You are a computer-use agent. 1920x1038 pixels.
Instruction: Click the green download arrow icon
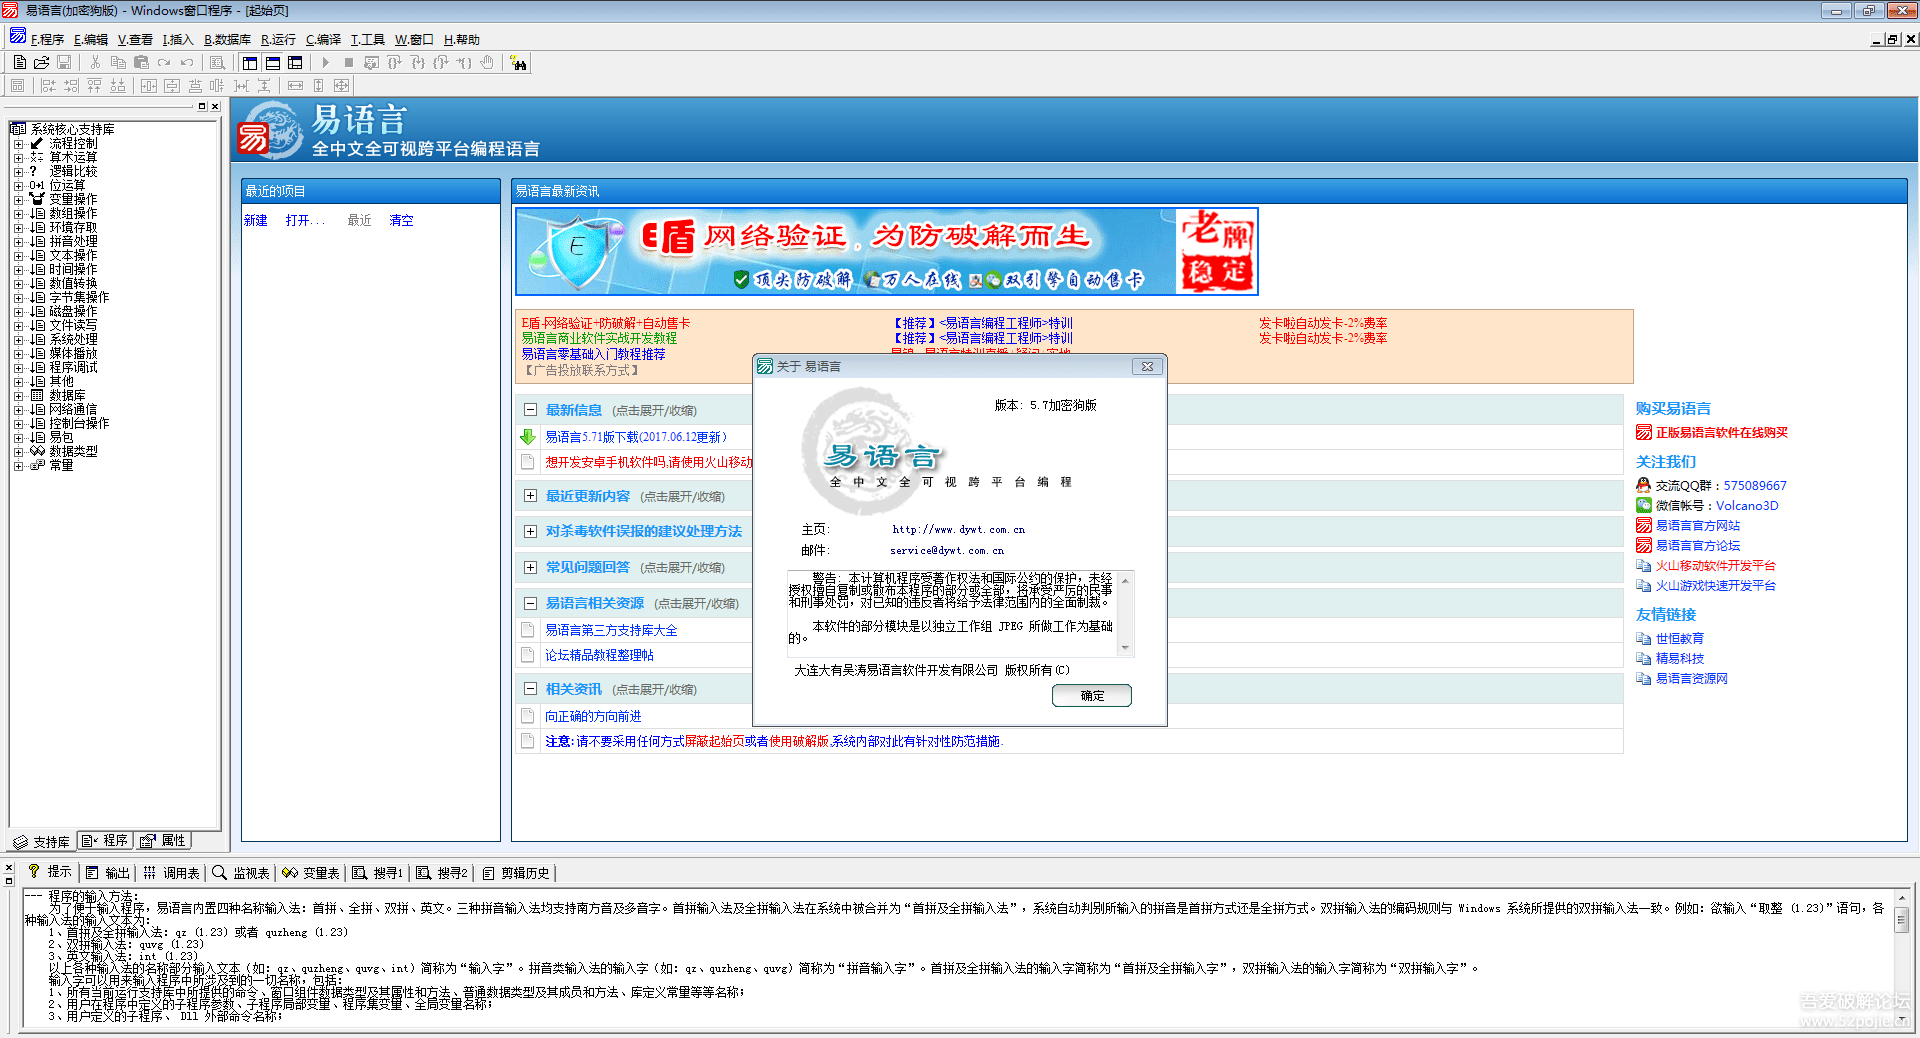(528, 437)
